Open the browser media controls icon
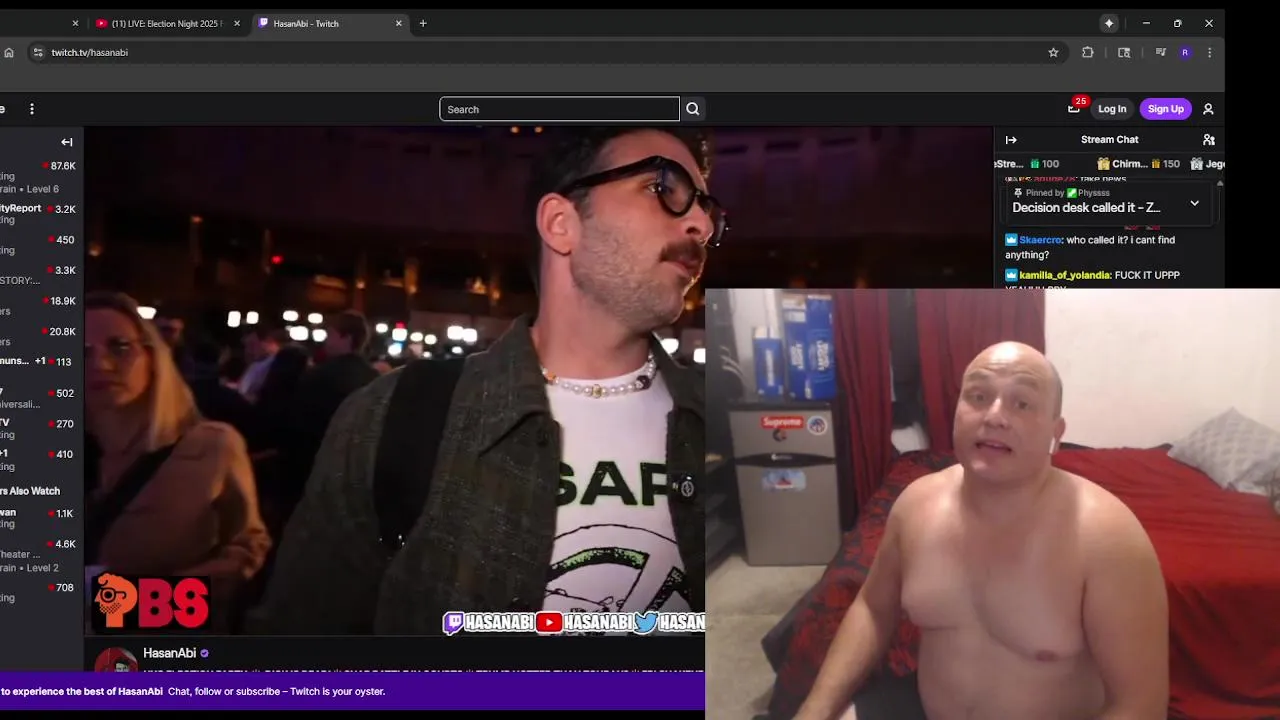The height and width of the screenshot is (720, 1280). click(x=1161, y=52)
